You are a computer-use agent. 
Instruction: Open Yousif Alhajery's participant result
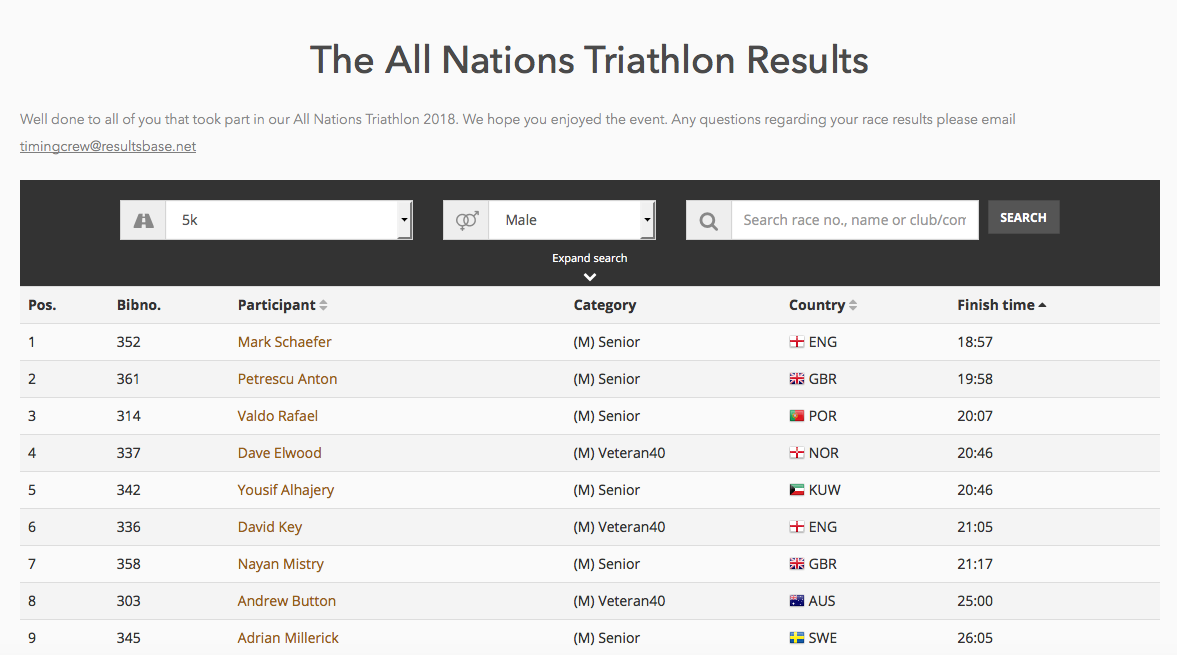point(286,490)
